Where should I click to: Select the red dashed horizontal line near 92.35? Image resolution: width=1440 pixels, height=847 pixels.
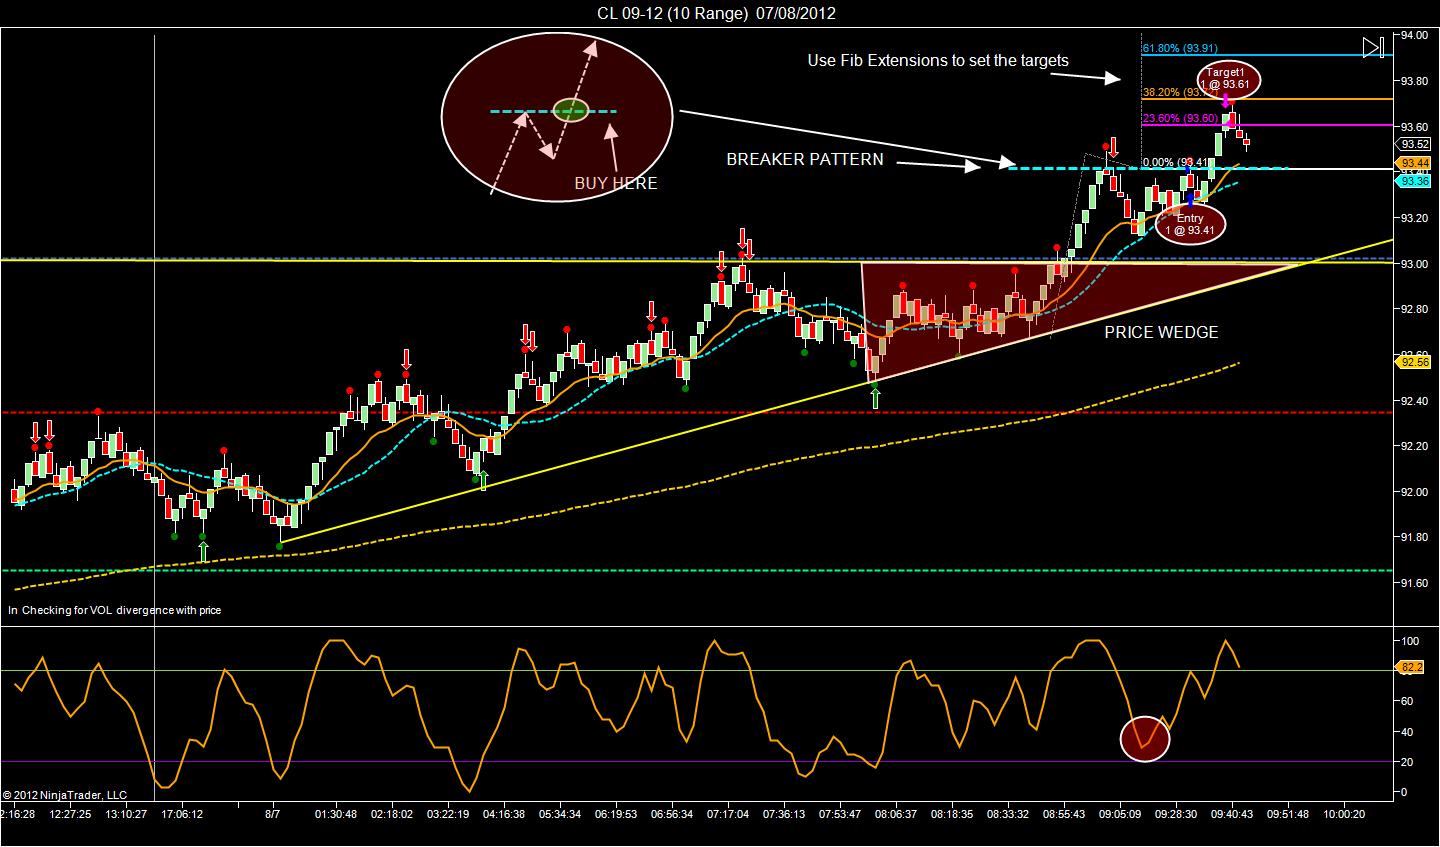[x=697, y=412]
